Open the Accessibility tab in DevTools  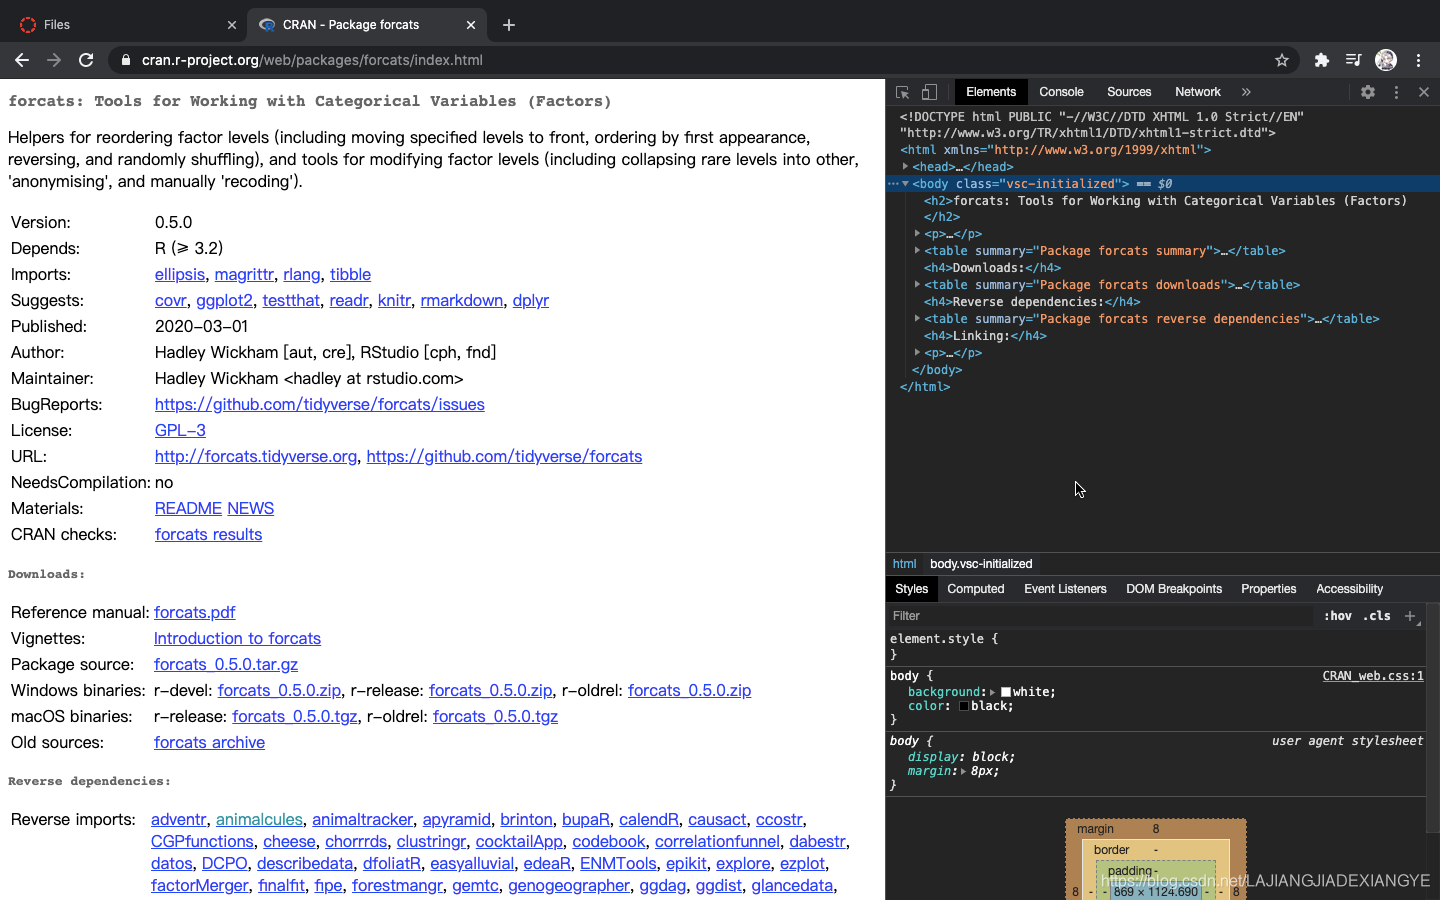[1349, 589]
